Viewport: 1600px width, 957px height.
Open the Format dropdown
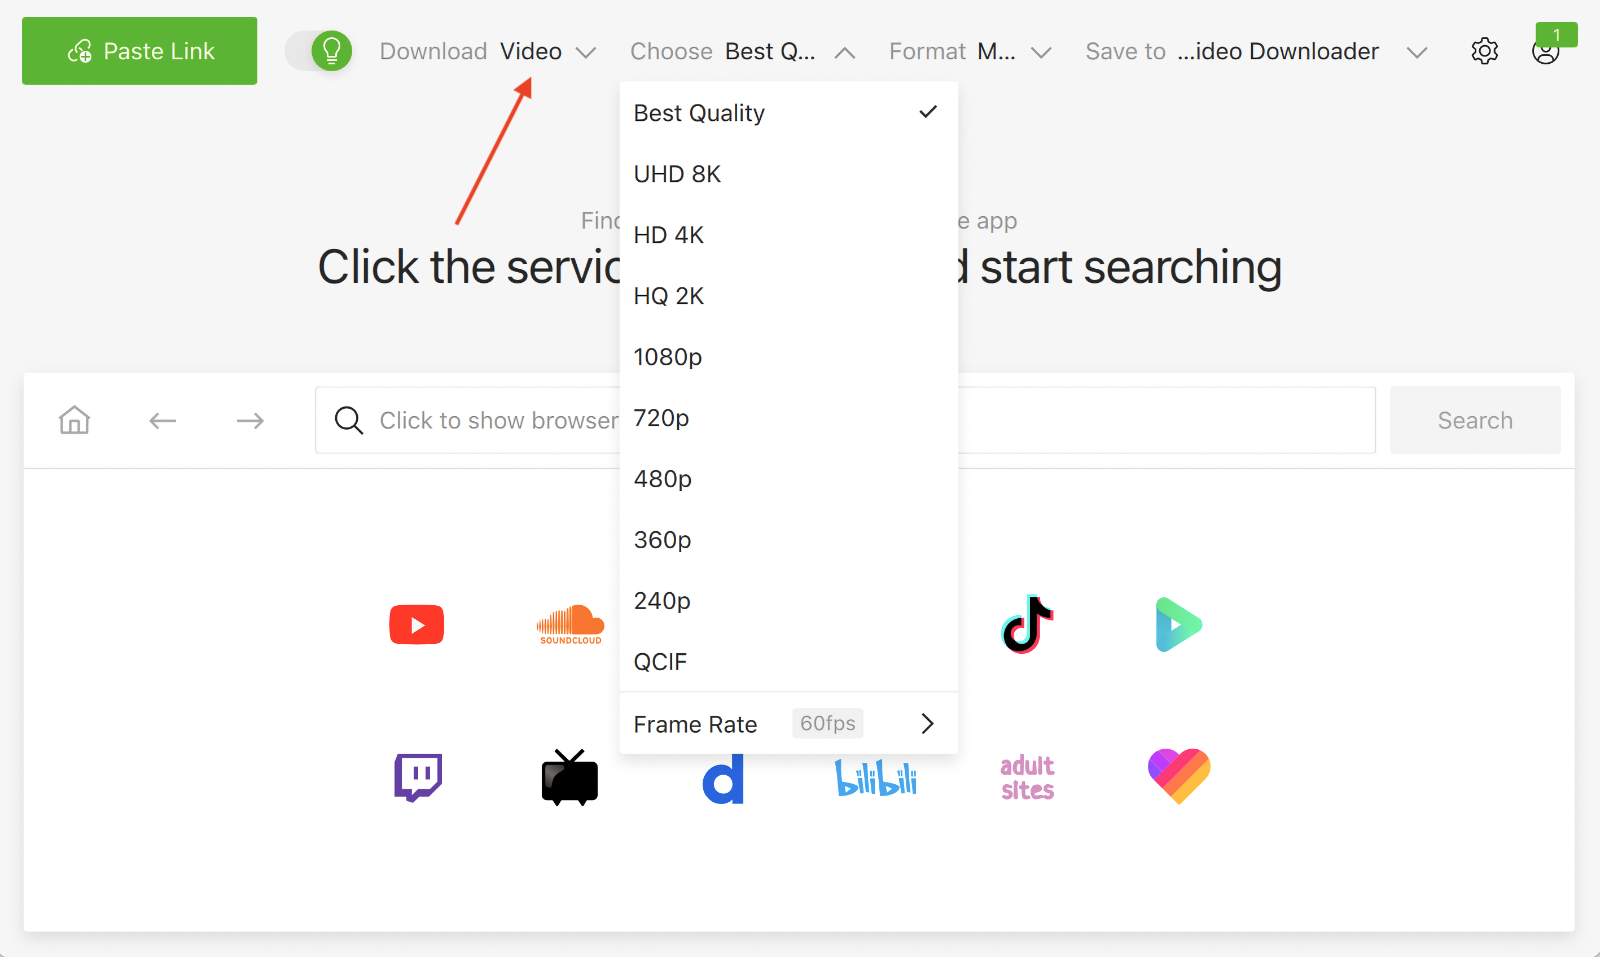(x=970, y=52)
